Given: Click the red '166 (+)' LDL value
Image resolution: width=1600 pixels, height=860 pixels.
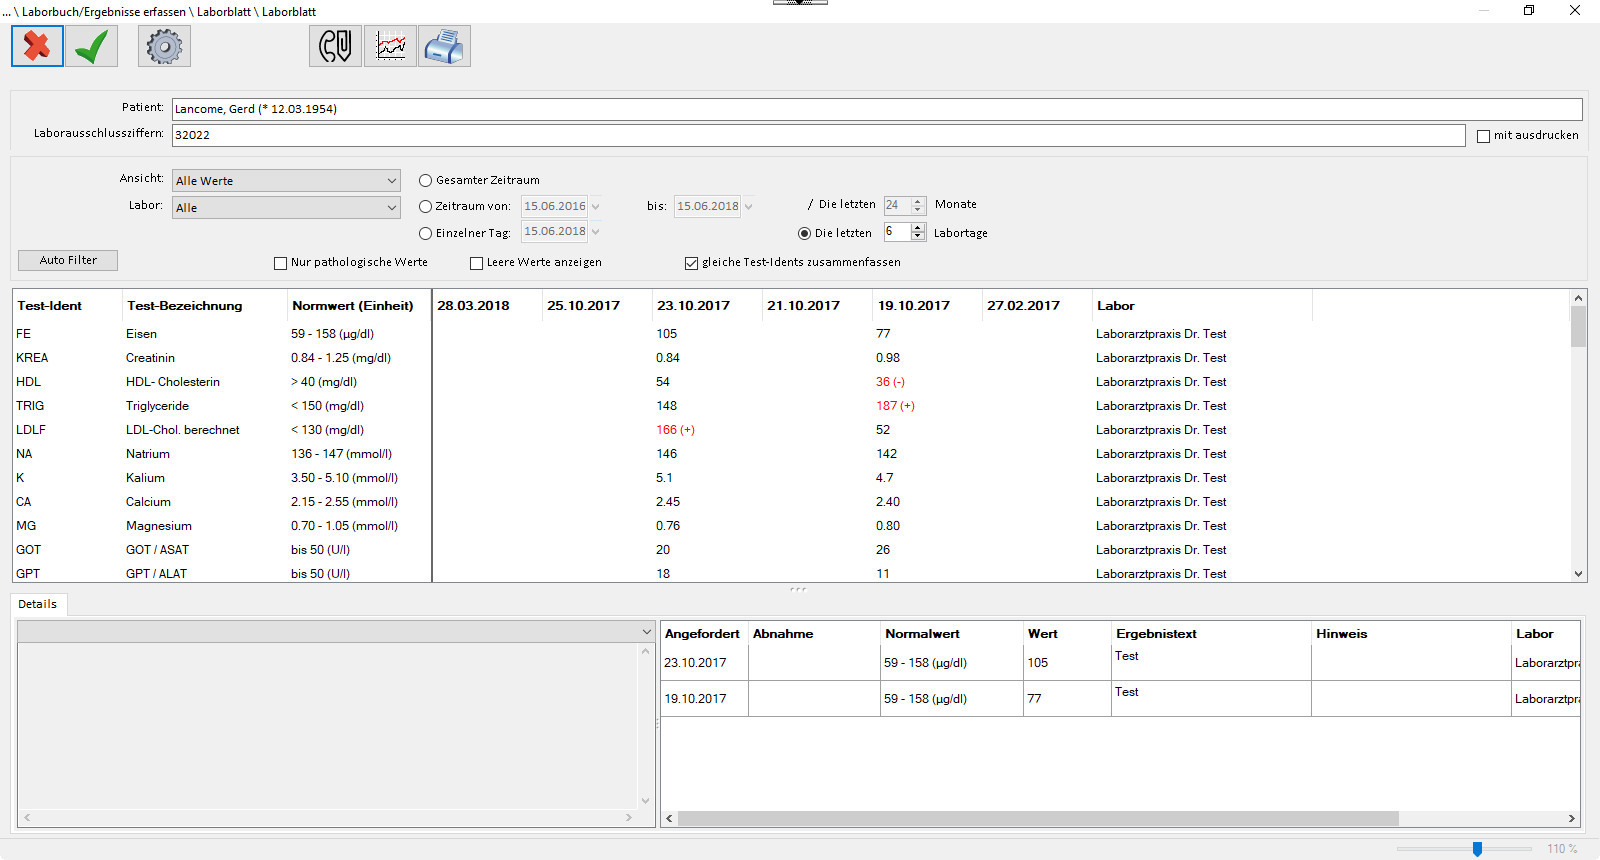Looking at the screenshot, I should (675, 430).
